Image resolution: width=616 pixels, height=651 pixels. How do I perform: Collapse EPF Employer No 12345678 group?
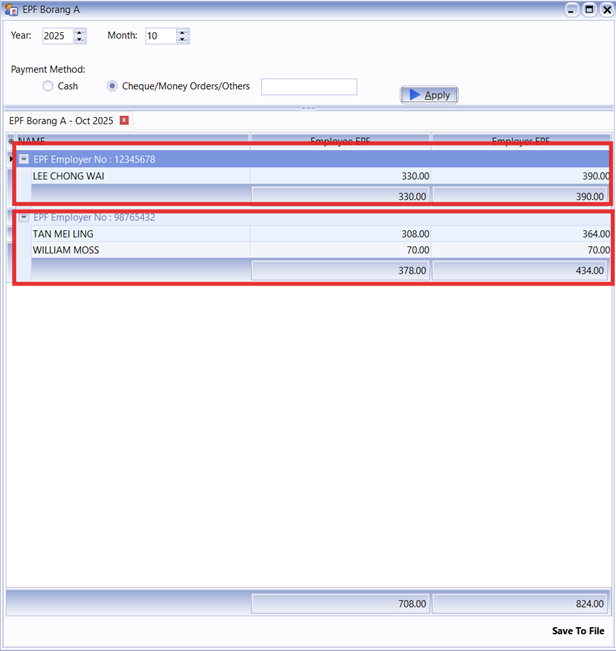click(x=24, y=159)
